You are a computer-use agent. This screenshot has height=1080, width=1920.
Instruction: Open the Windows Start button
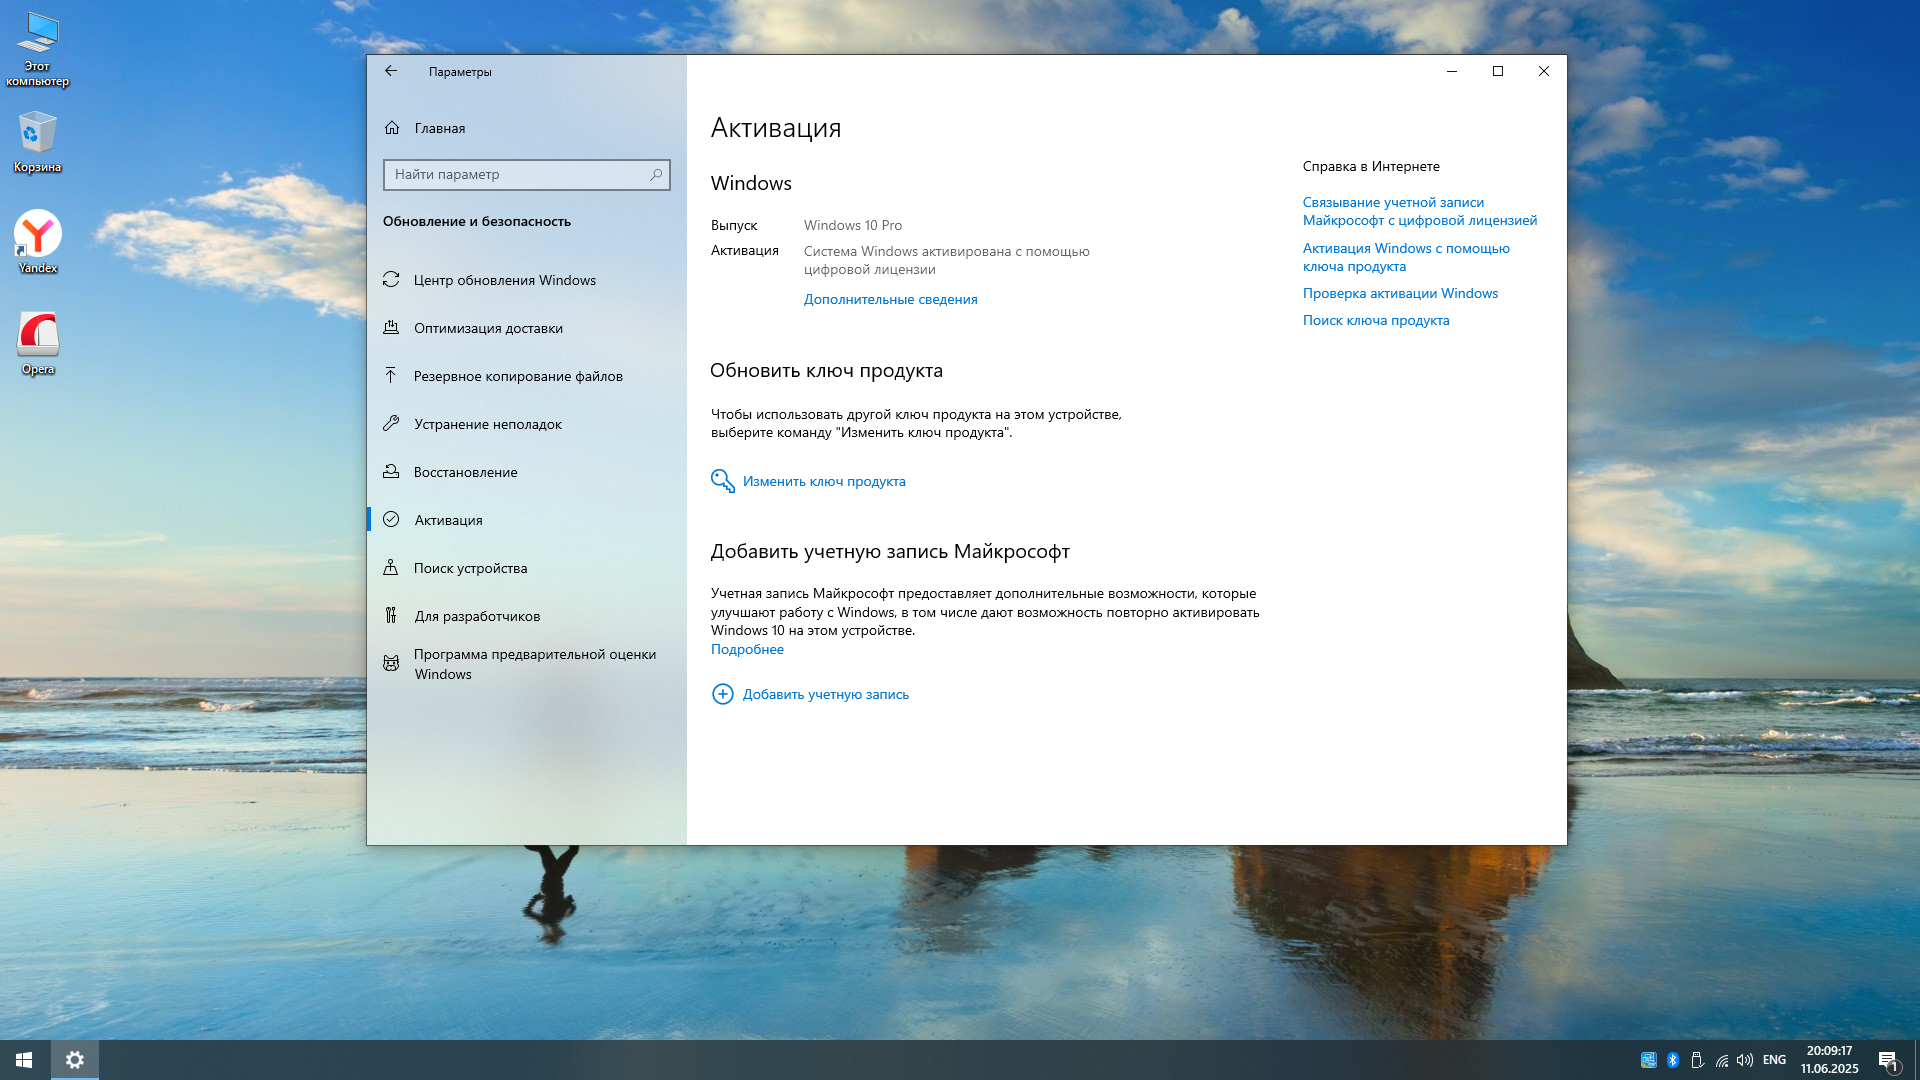[x=24, y=1060]
